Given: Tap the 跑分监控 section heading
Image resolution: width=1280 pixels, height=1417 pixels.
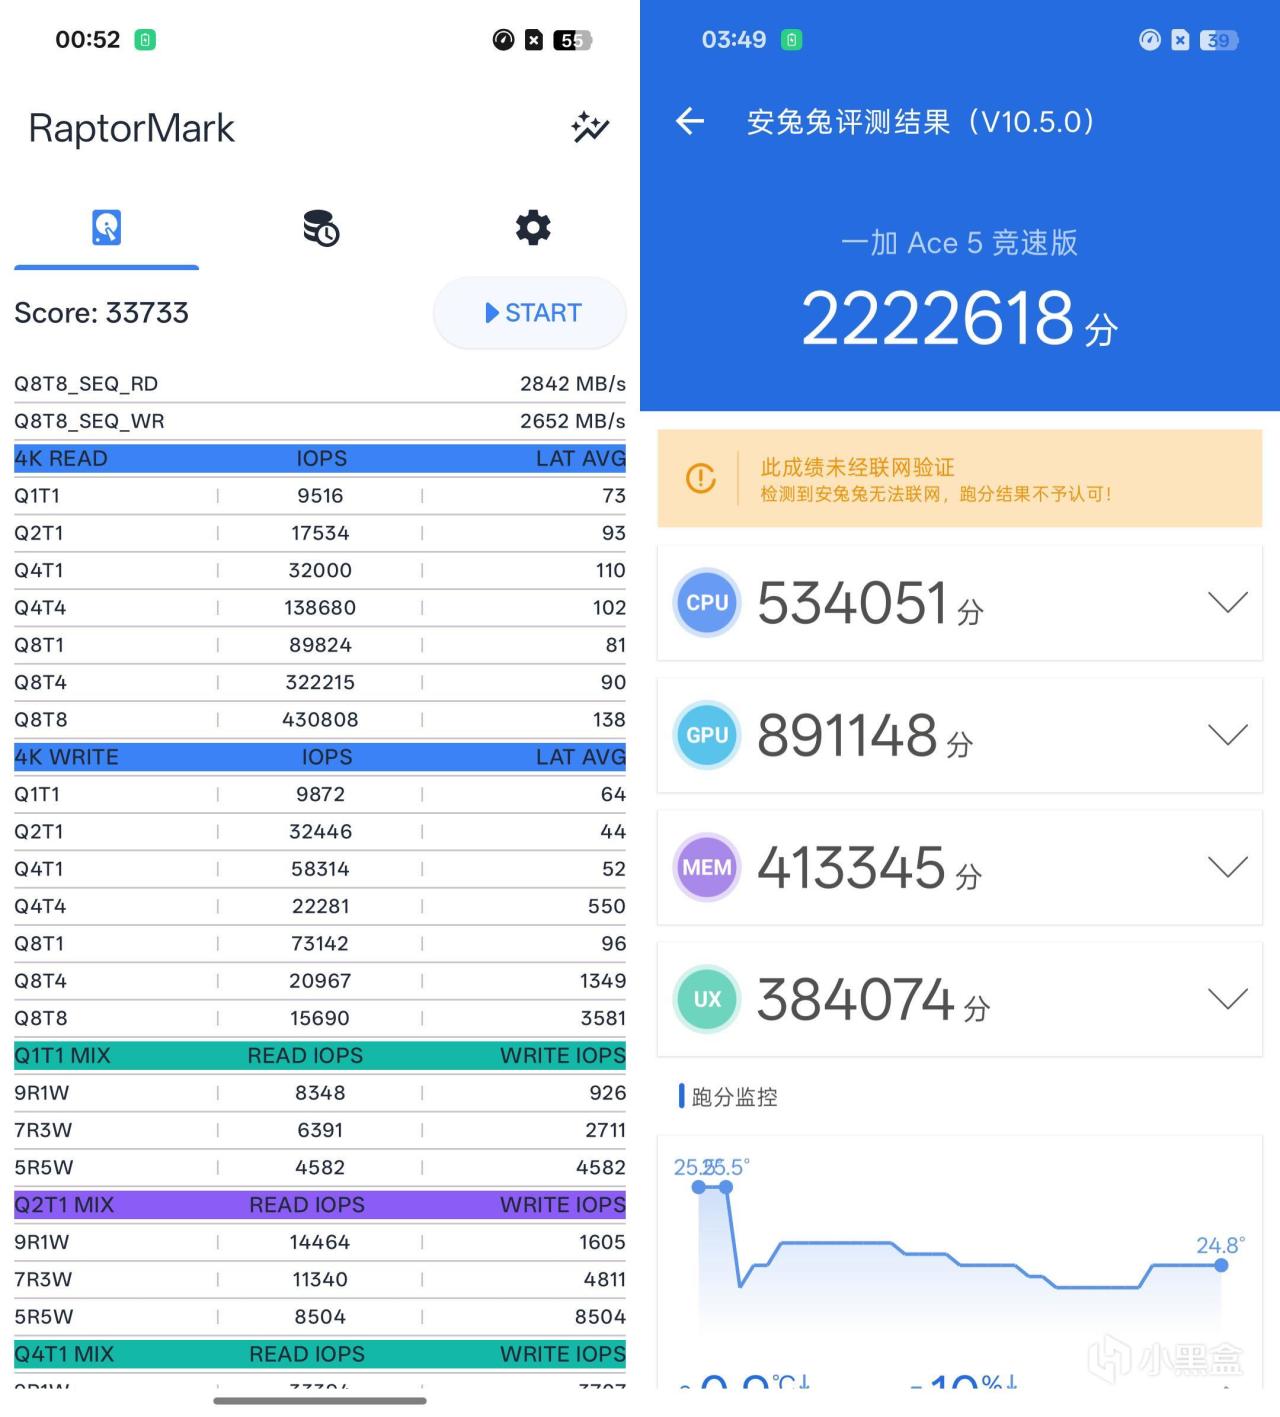Looking at the screenshot, I should [x=735, y=1097].
